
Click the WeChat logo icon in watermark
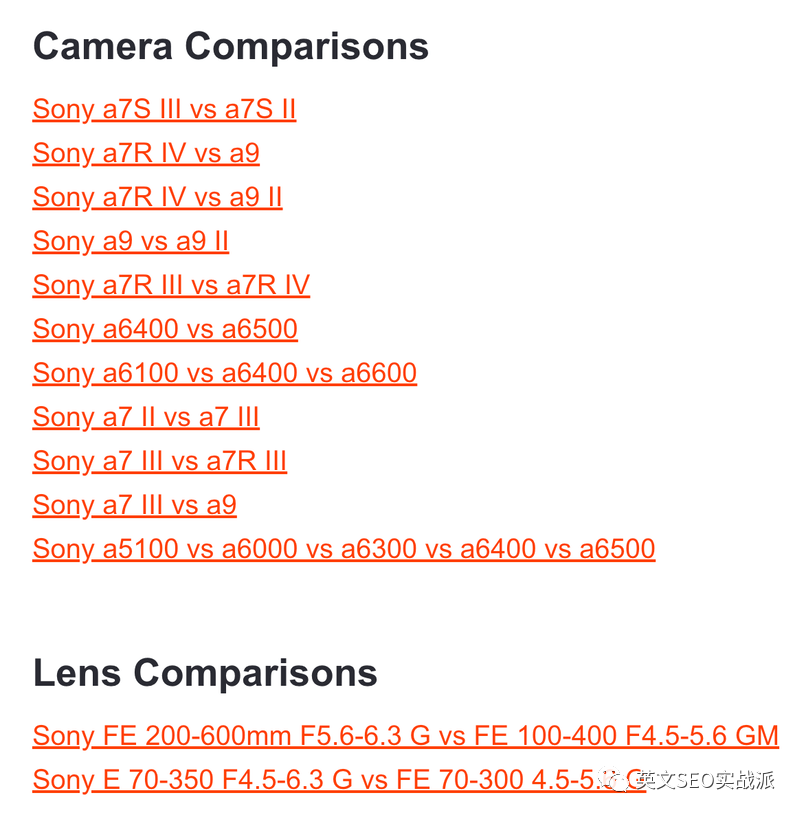click(x=614, y=780)
